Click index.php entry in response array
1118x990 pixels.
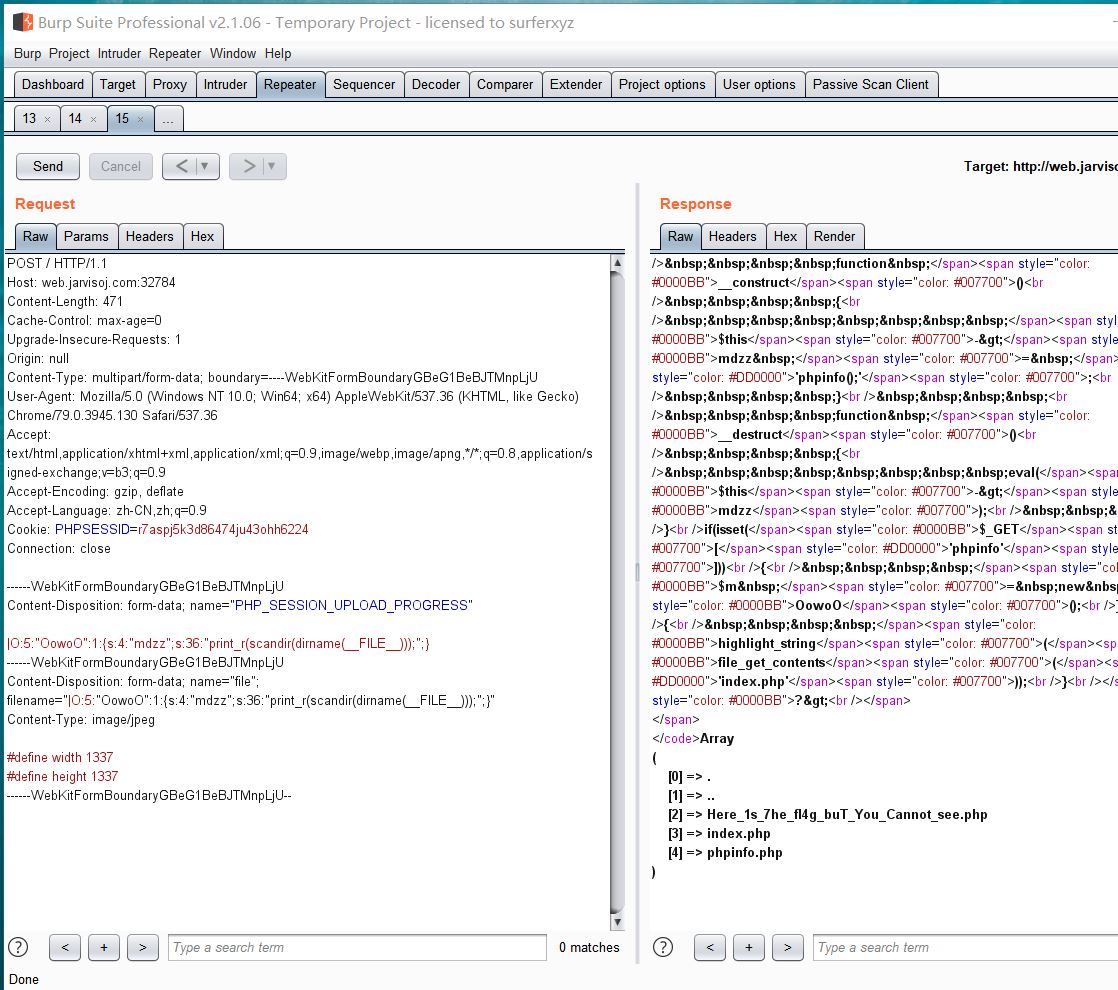(x=739, y=833)
